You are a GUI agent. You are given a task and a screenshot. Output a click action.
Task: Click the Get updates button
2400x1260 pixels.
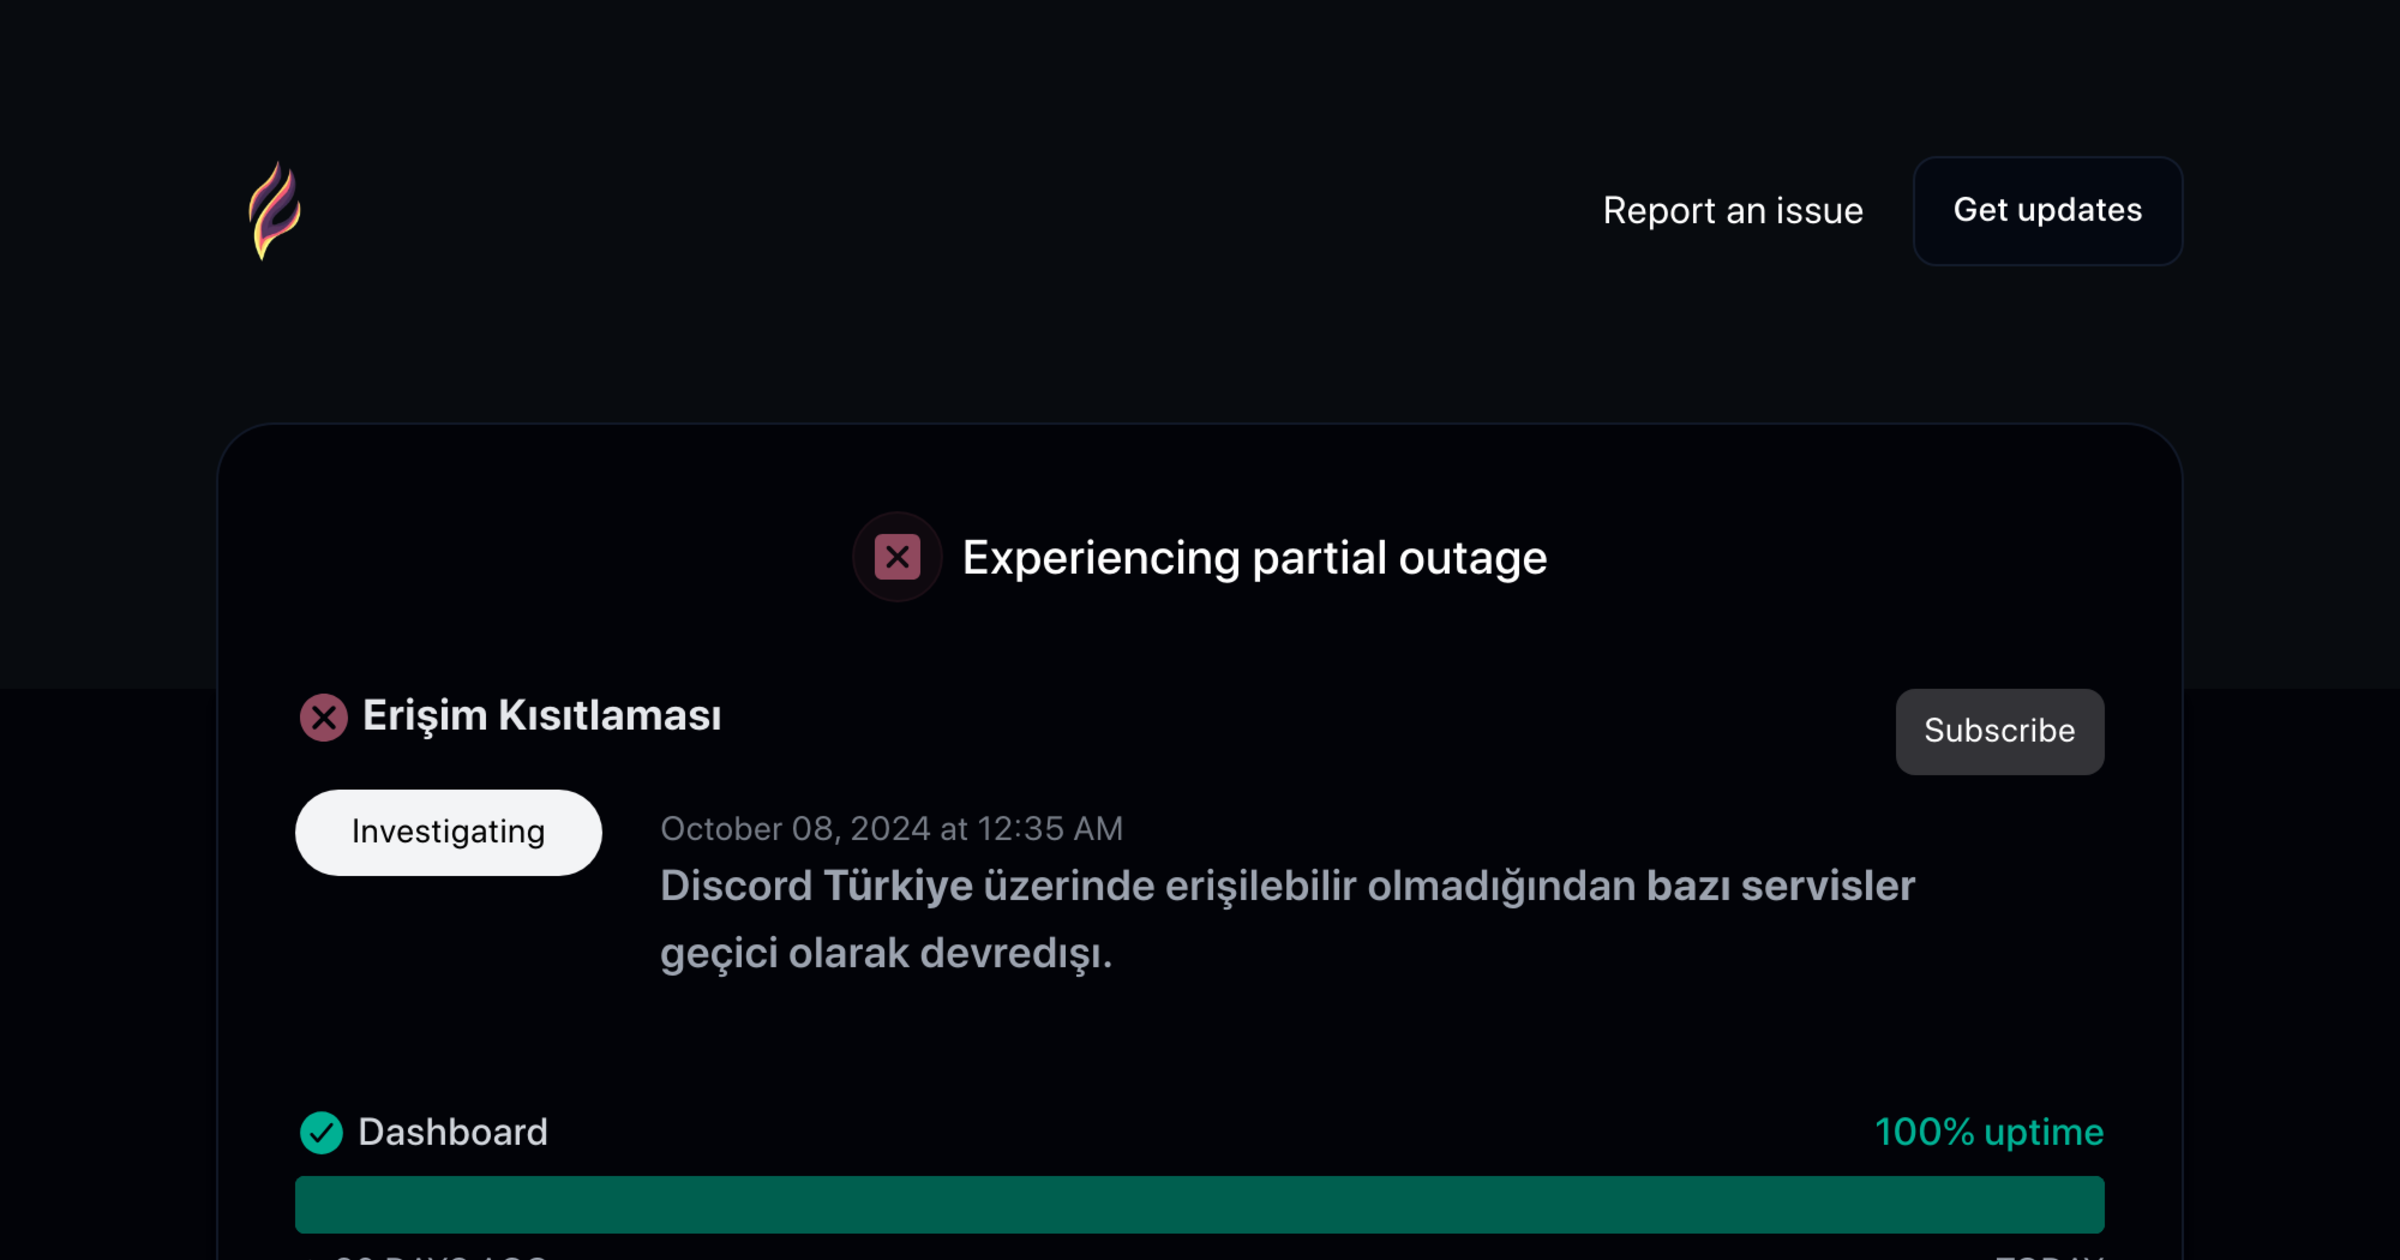tap(2047, 211)
